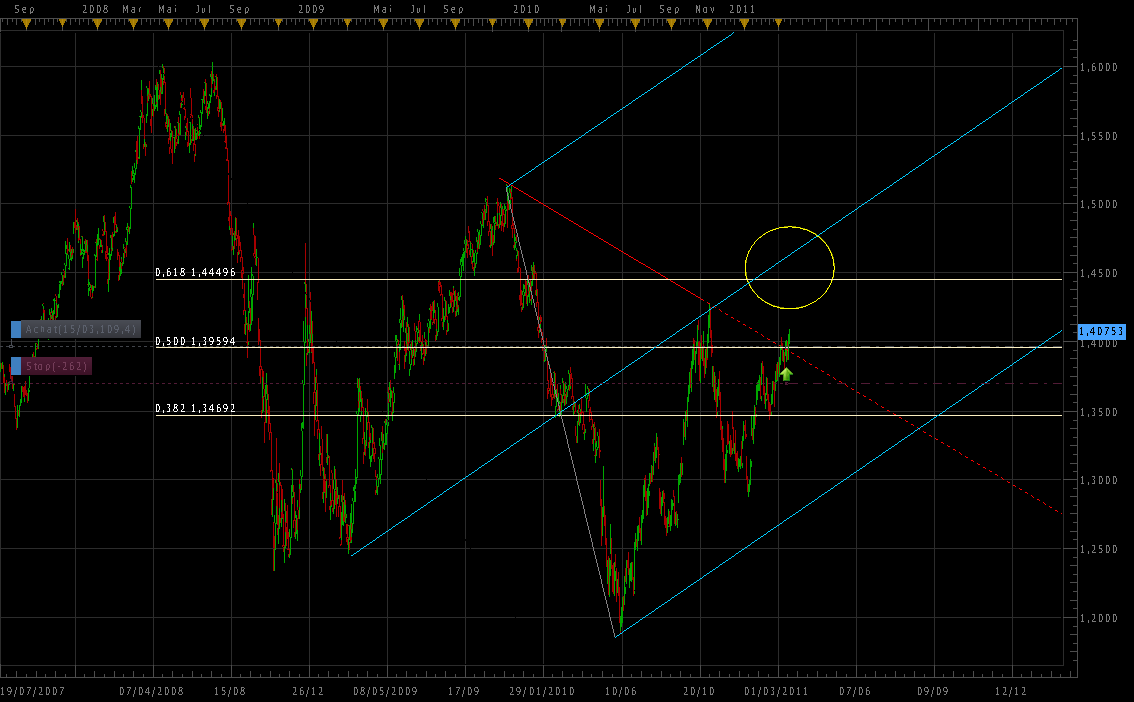Click the blue handle of Achat order label
The image size is (1134, 702).
coord(16,329)
